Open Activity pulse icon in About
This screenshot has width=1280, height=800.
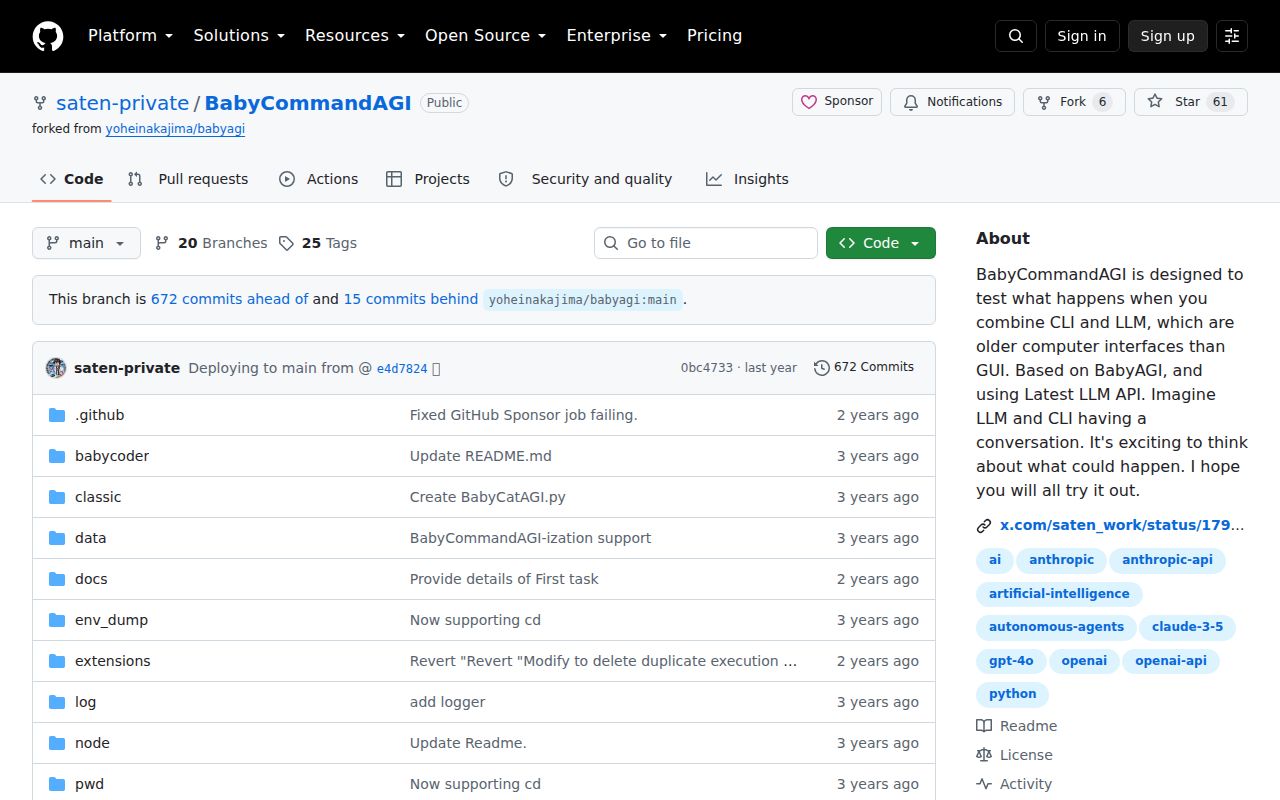coord(984,784)
